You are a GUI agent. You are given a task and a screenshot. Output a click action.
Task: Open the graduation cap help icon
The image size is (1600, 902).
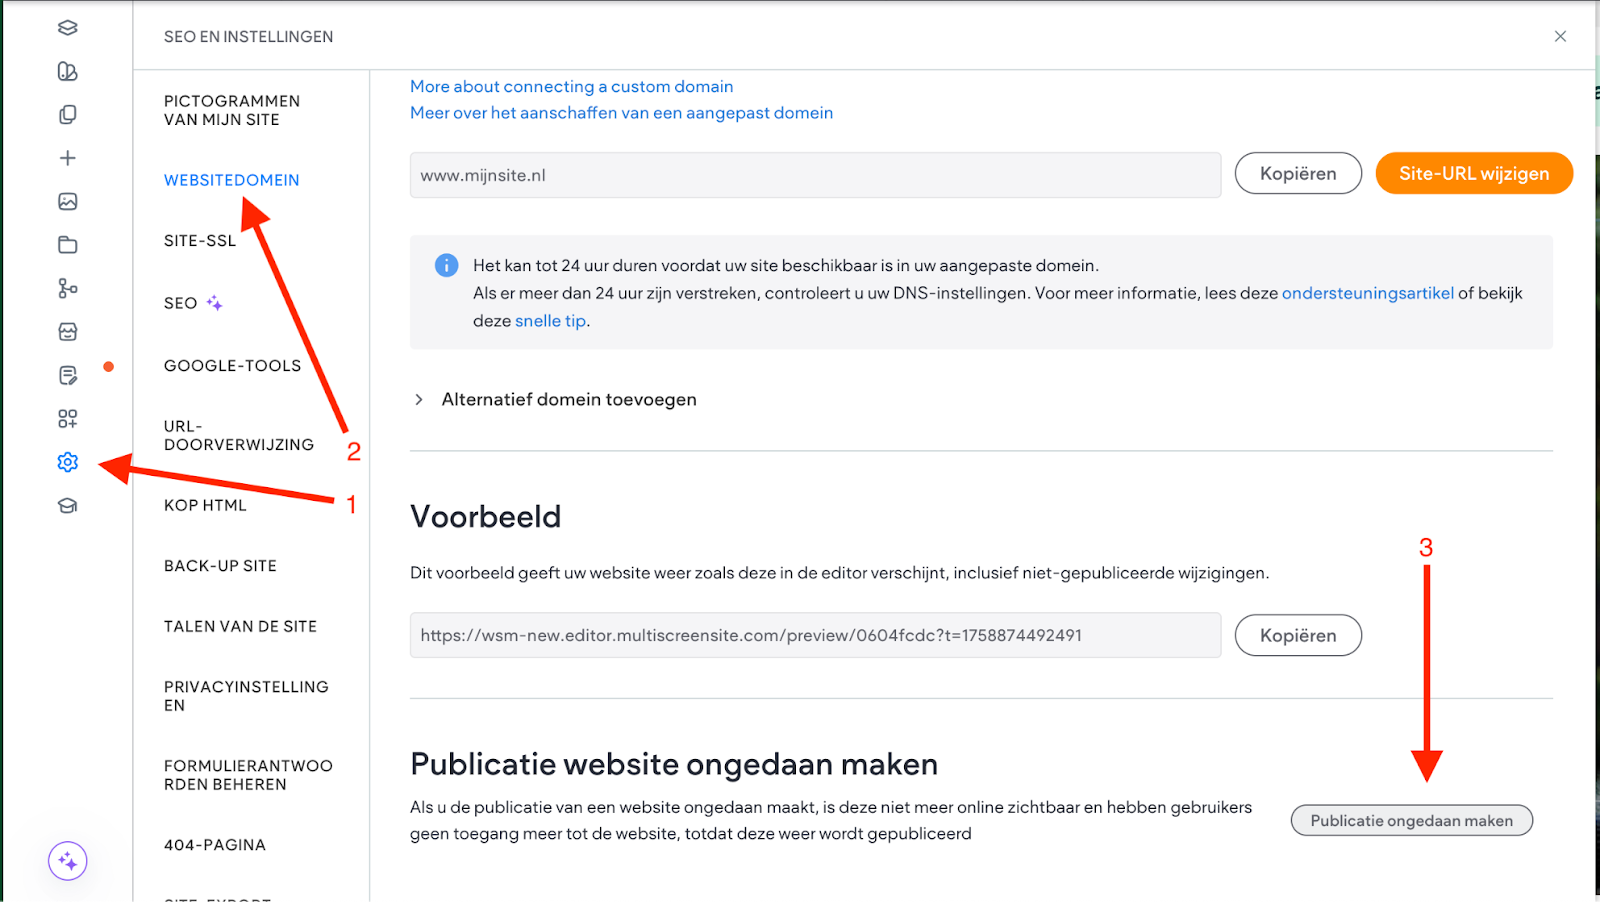point(68,506)
